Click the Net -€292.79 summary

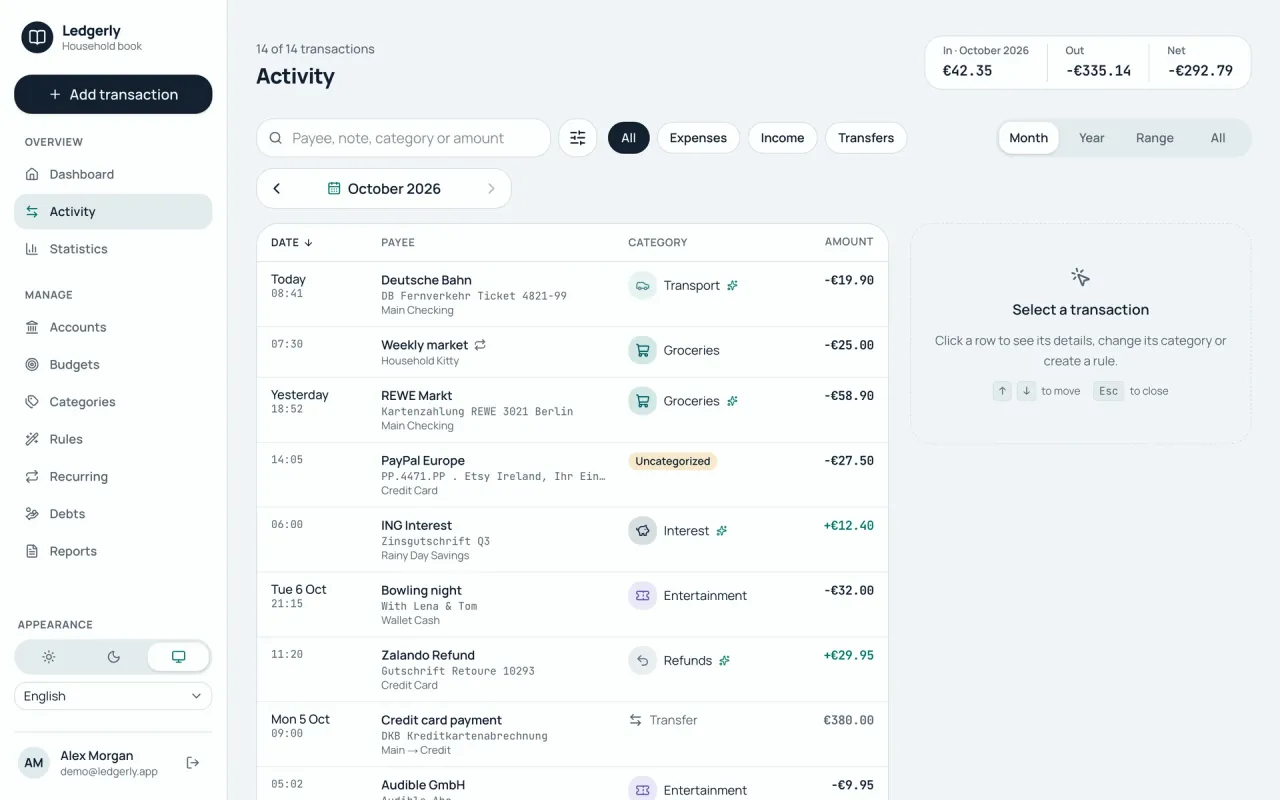1200,62
